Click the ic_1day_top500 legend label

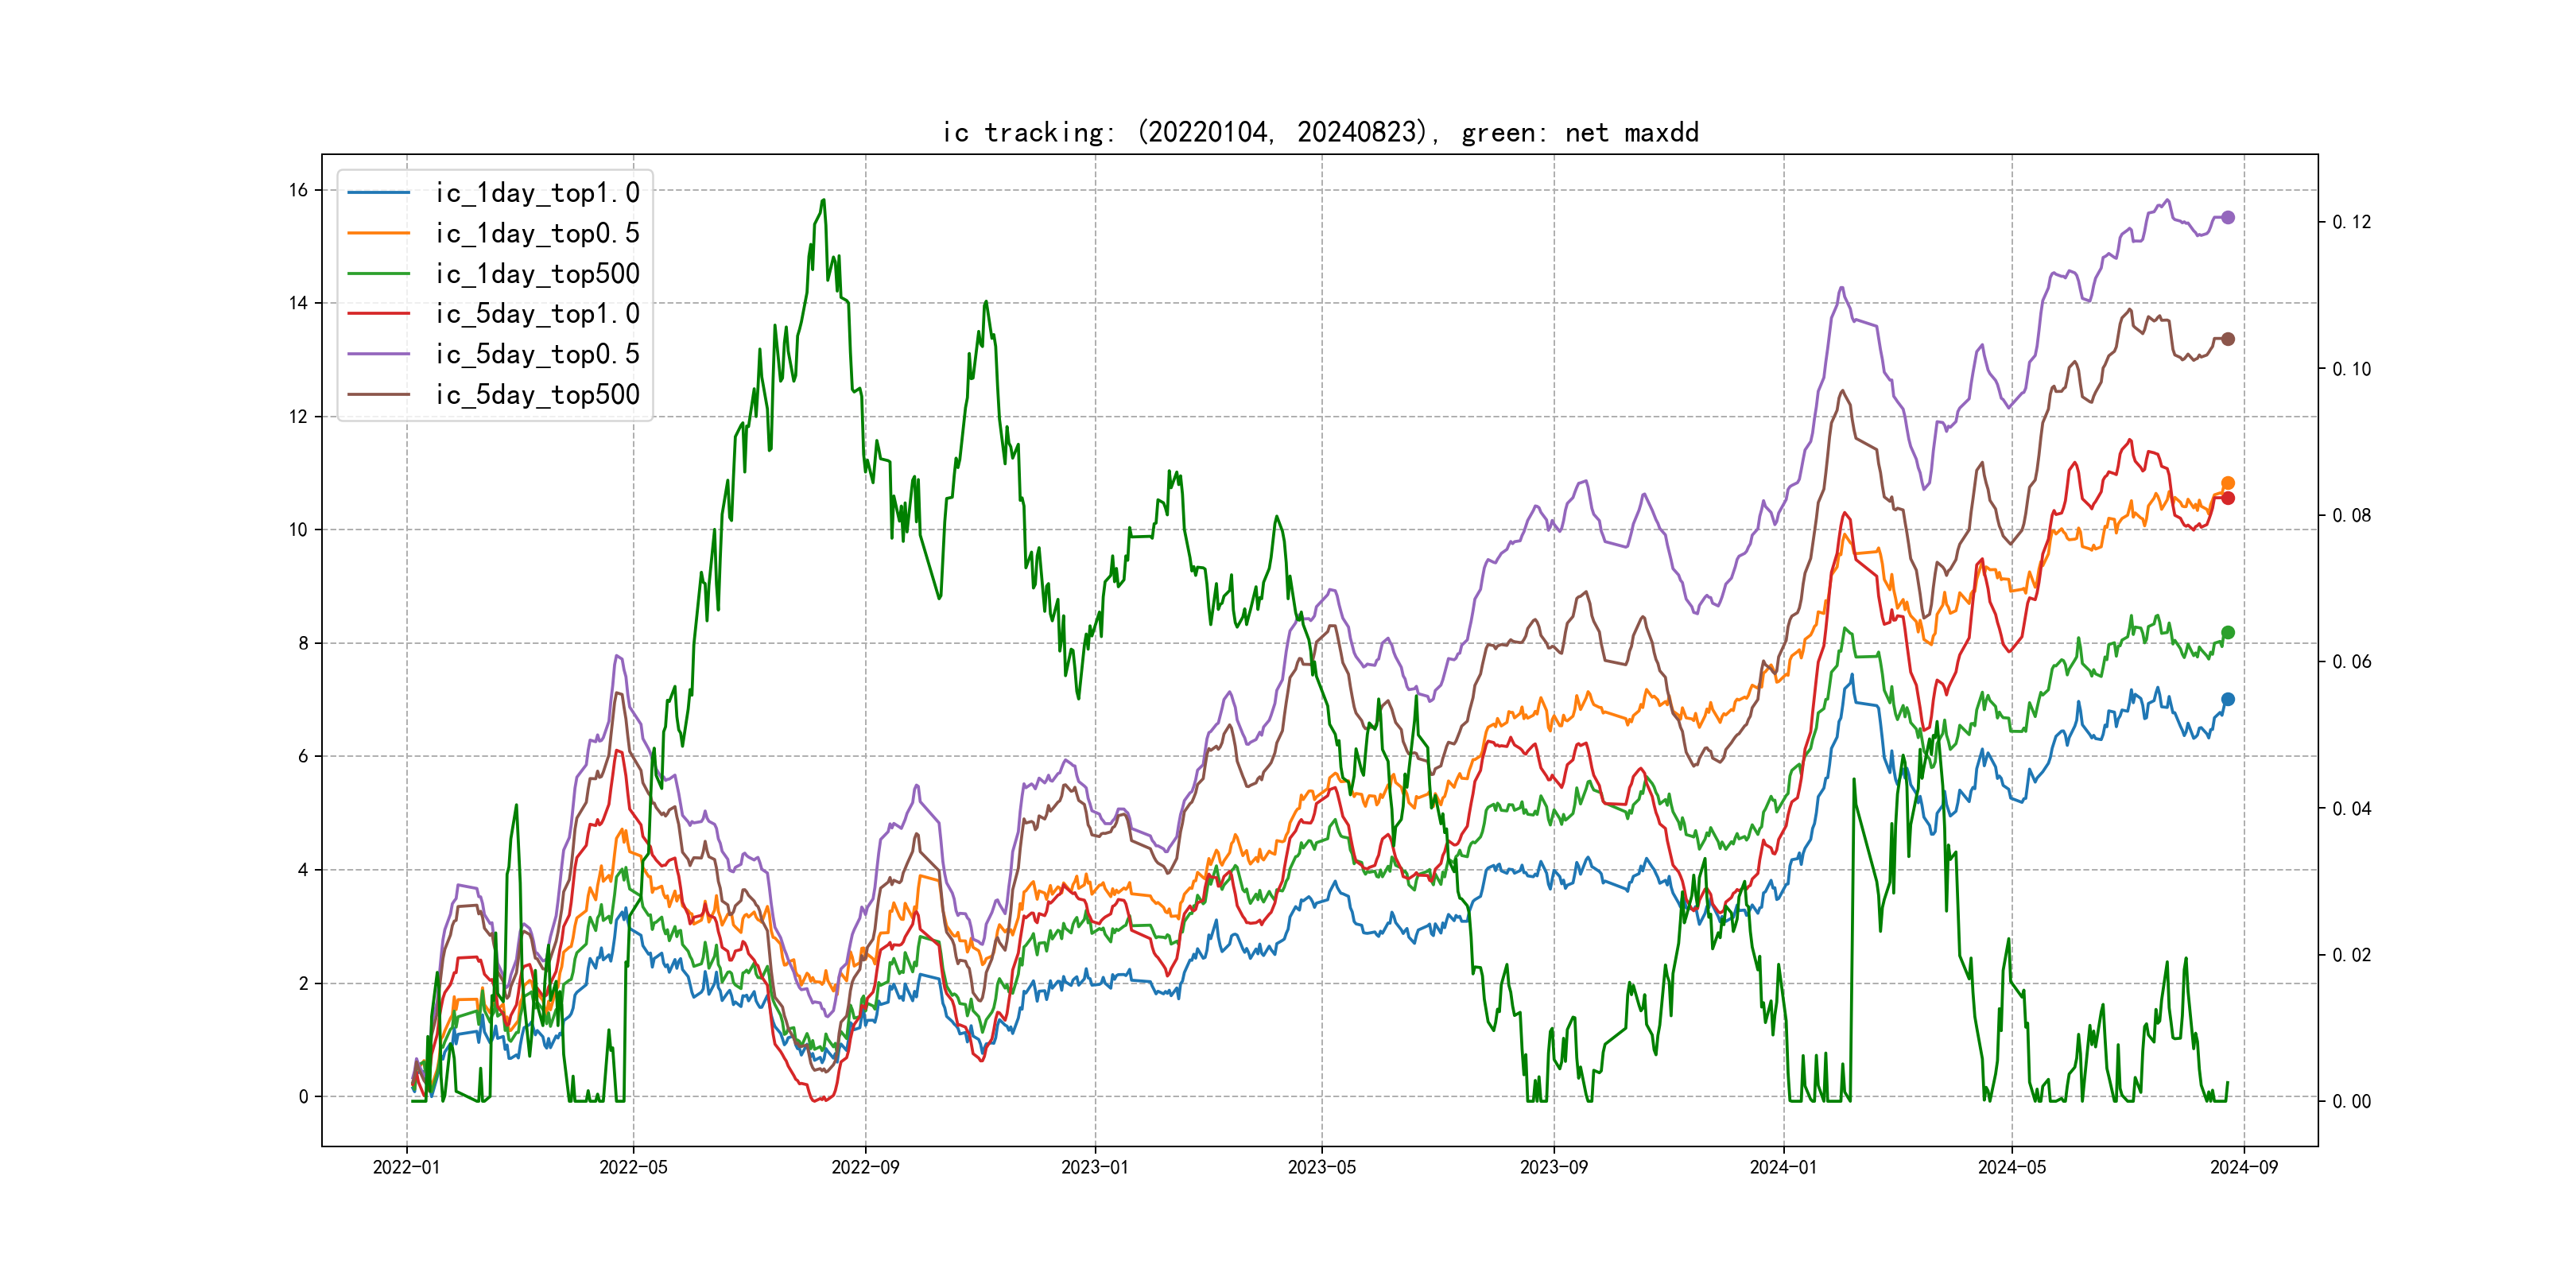(537, 274)
